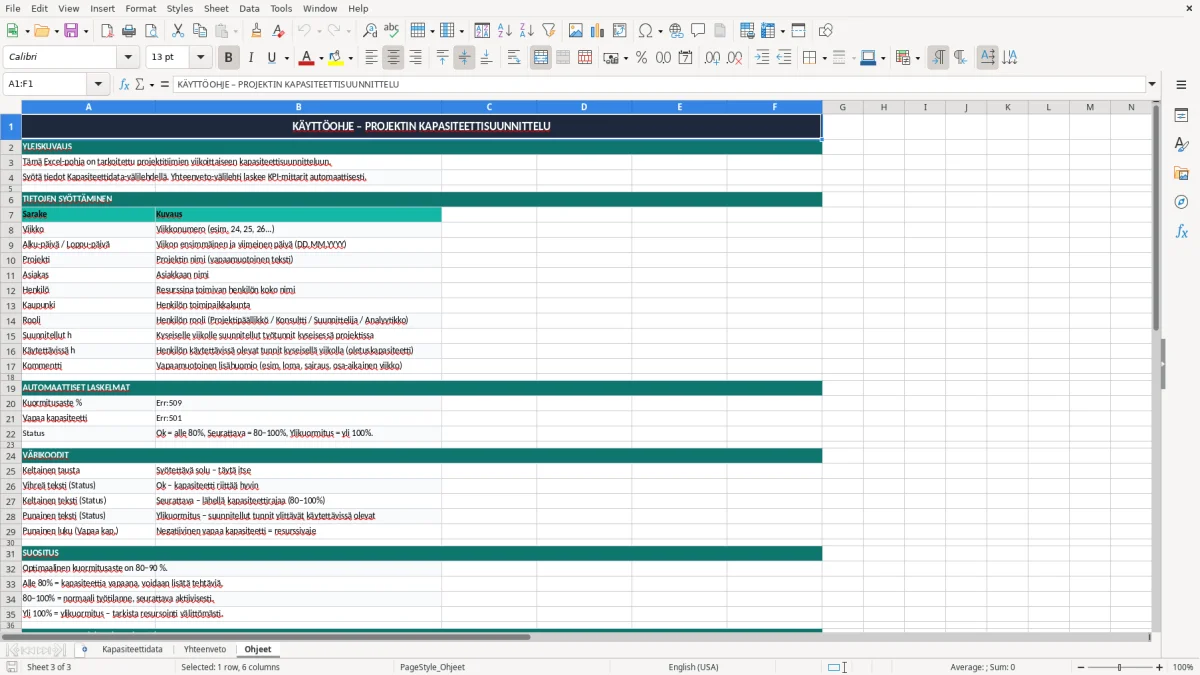Expand Name Box dropdown
This screenshot has width=1200, height=675.
tap(98, 85)
